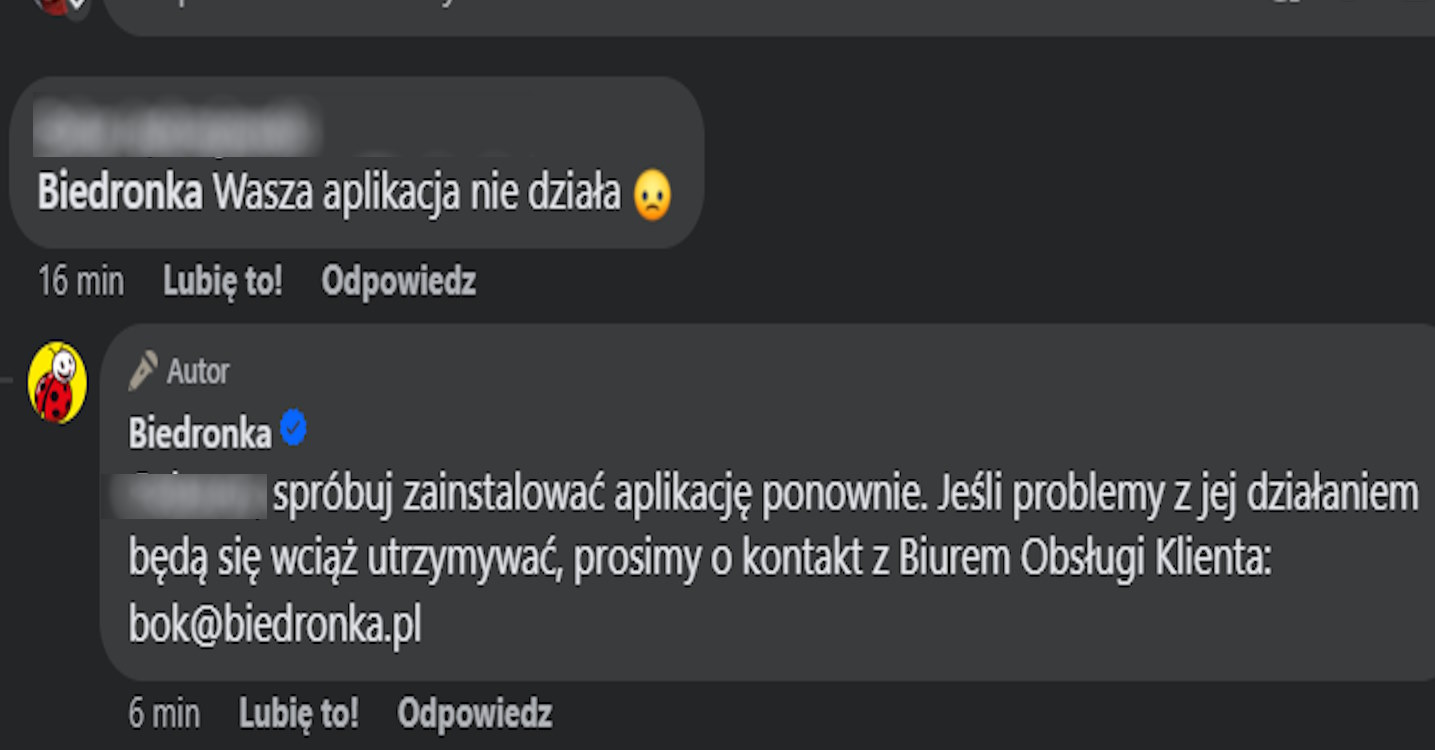Open Biedronka page name in the reply
The height and width of the screenshot is (750, 1435).
point(200,433)
